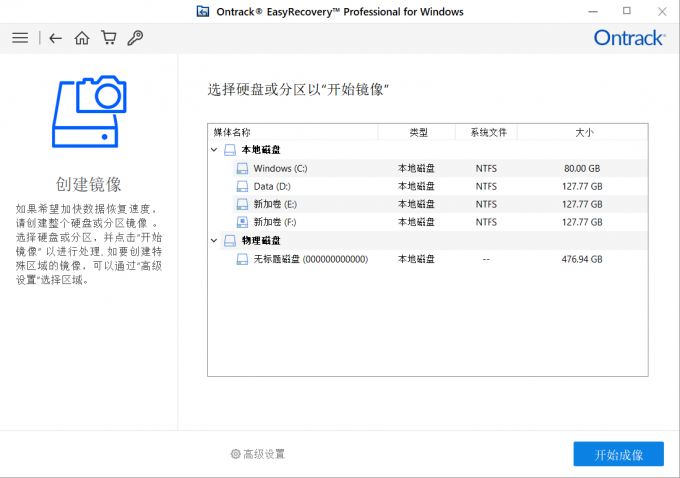Click the 新加卷 (F:) drive icon
This screenshot has height=478, width=680.
pos(242,222)
